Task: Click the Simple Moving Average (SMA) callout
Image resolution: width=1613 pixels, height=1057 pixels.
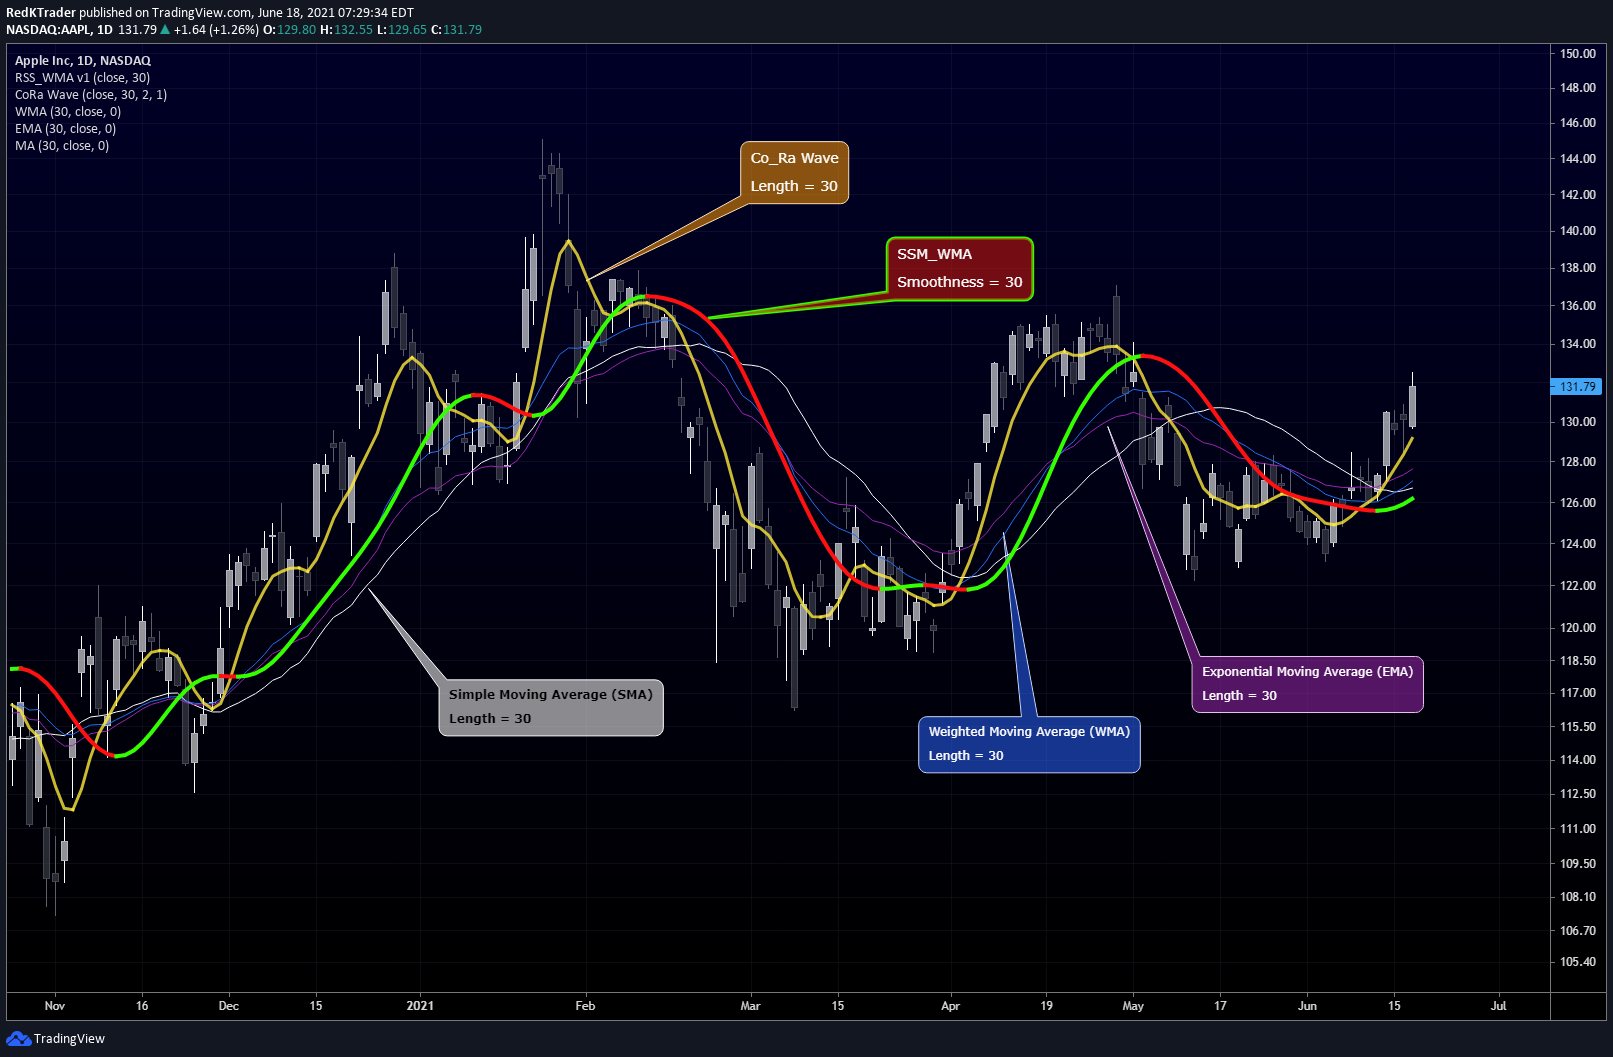Action: [x=550, y=706]
